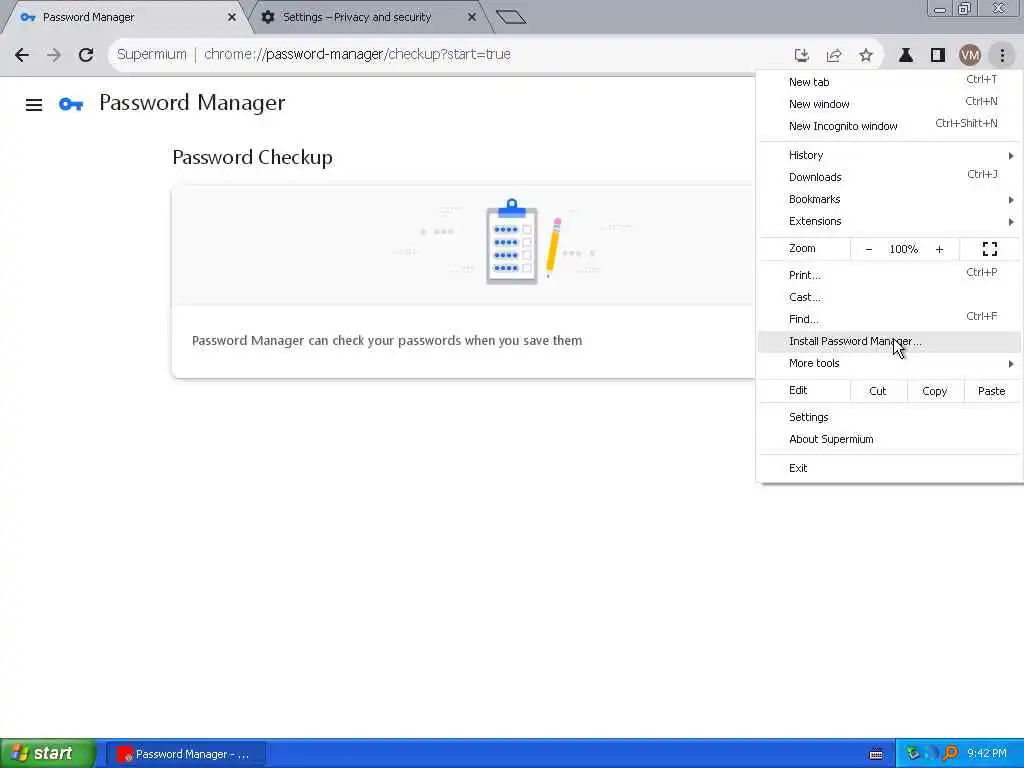Increase zoom with the plus button
The height and width of the screenshot is (768, 1024).
pos(939,249)
